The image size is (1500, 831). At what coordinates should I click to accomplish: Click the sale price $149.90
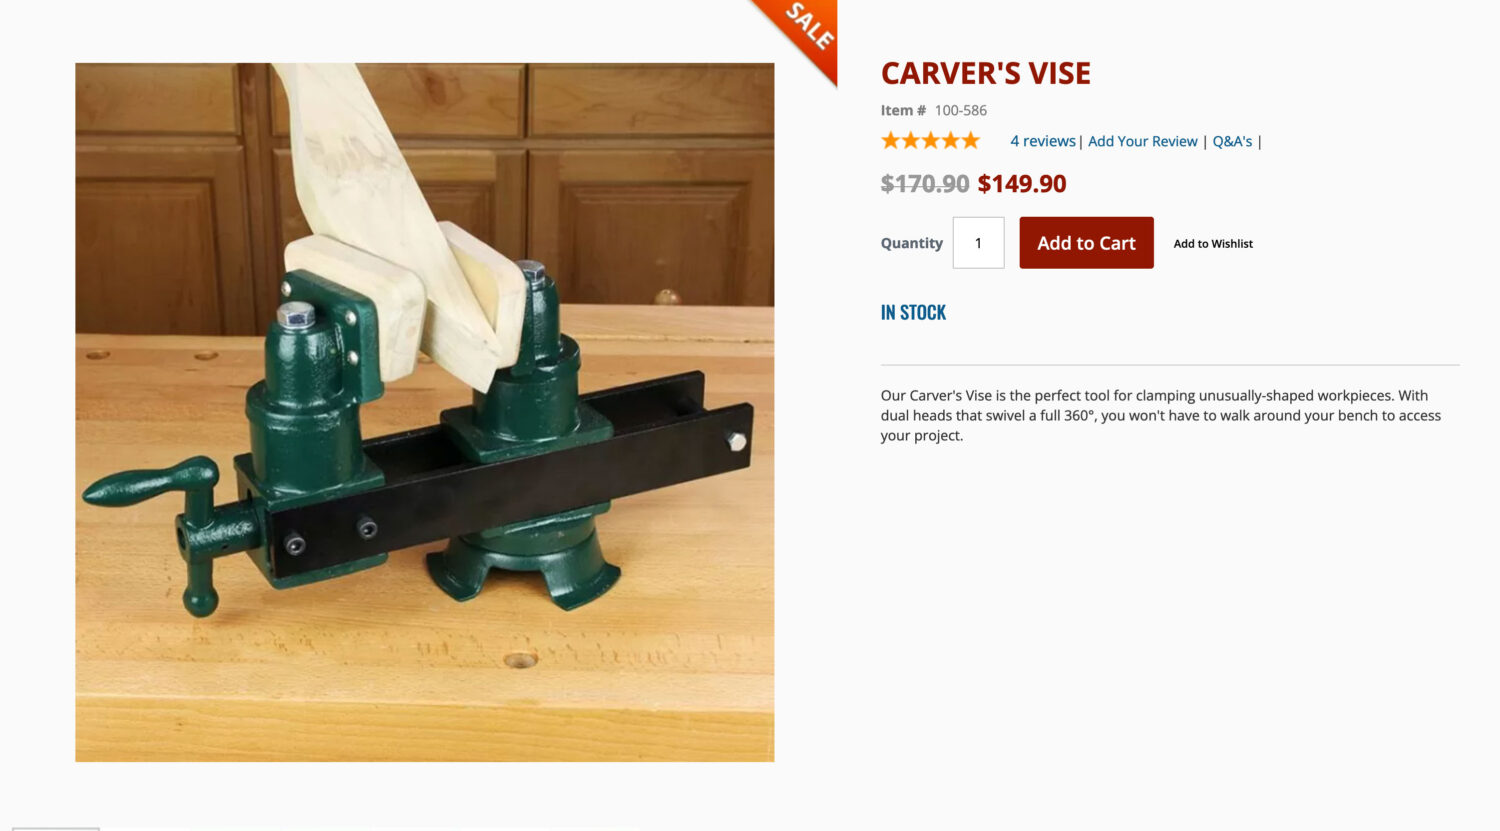(x=1022, y=183)
